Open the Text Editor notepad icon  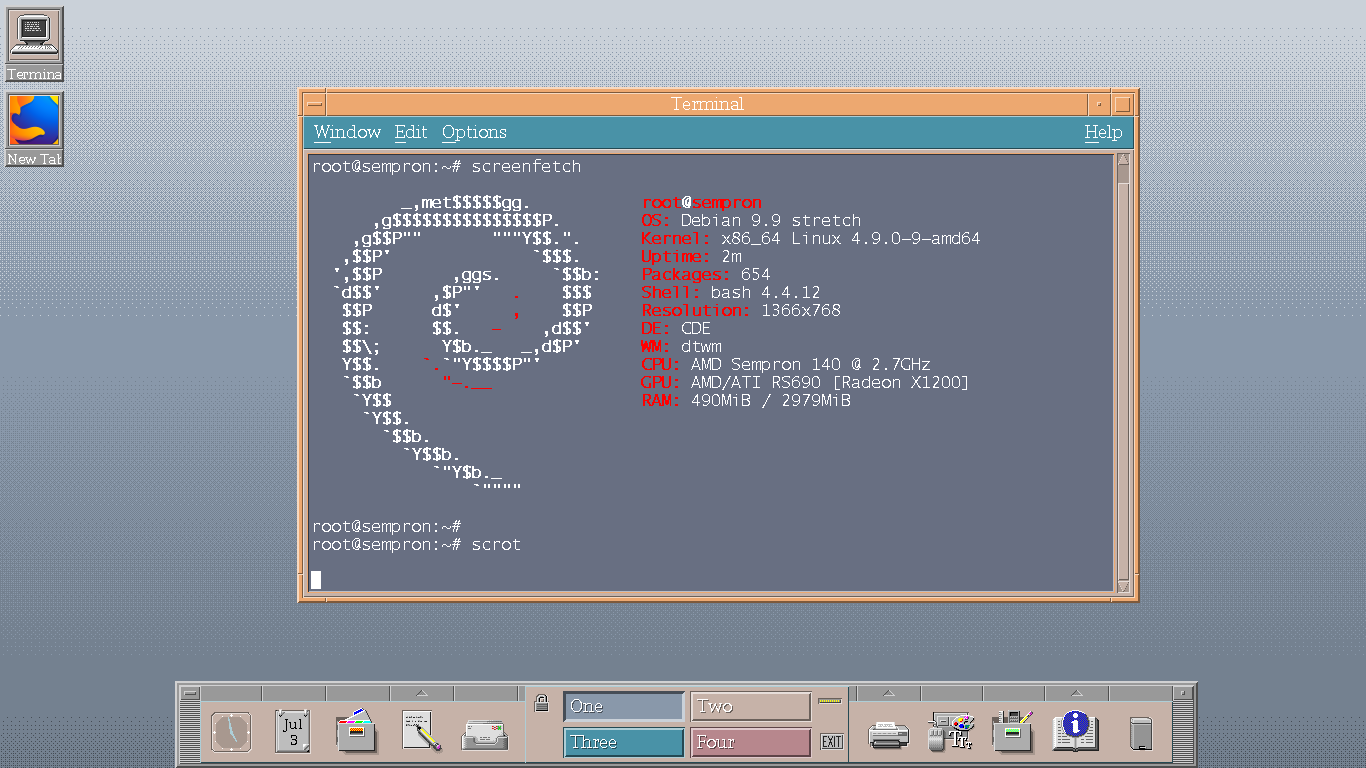point(421,732)
